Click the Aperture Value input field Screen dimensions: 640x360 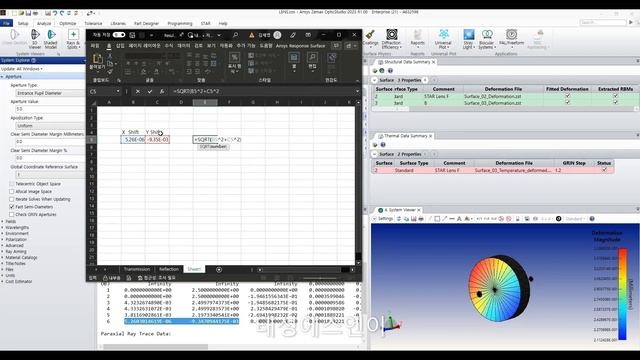51,109
